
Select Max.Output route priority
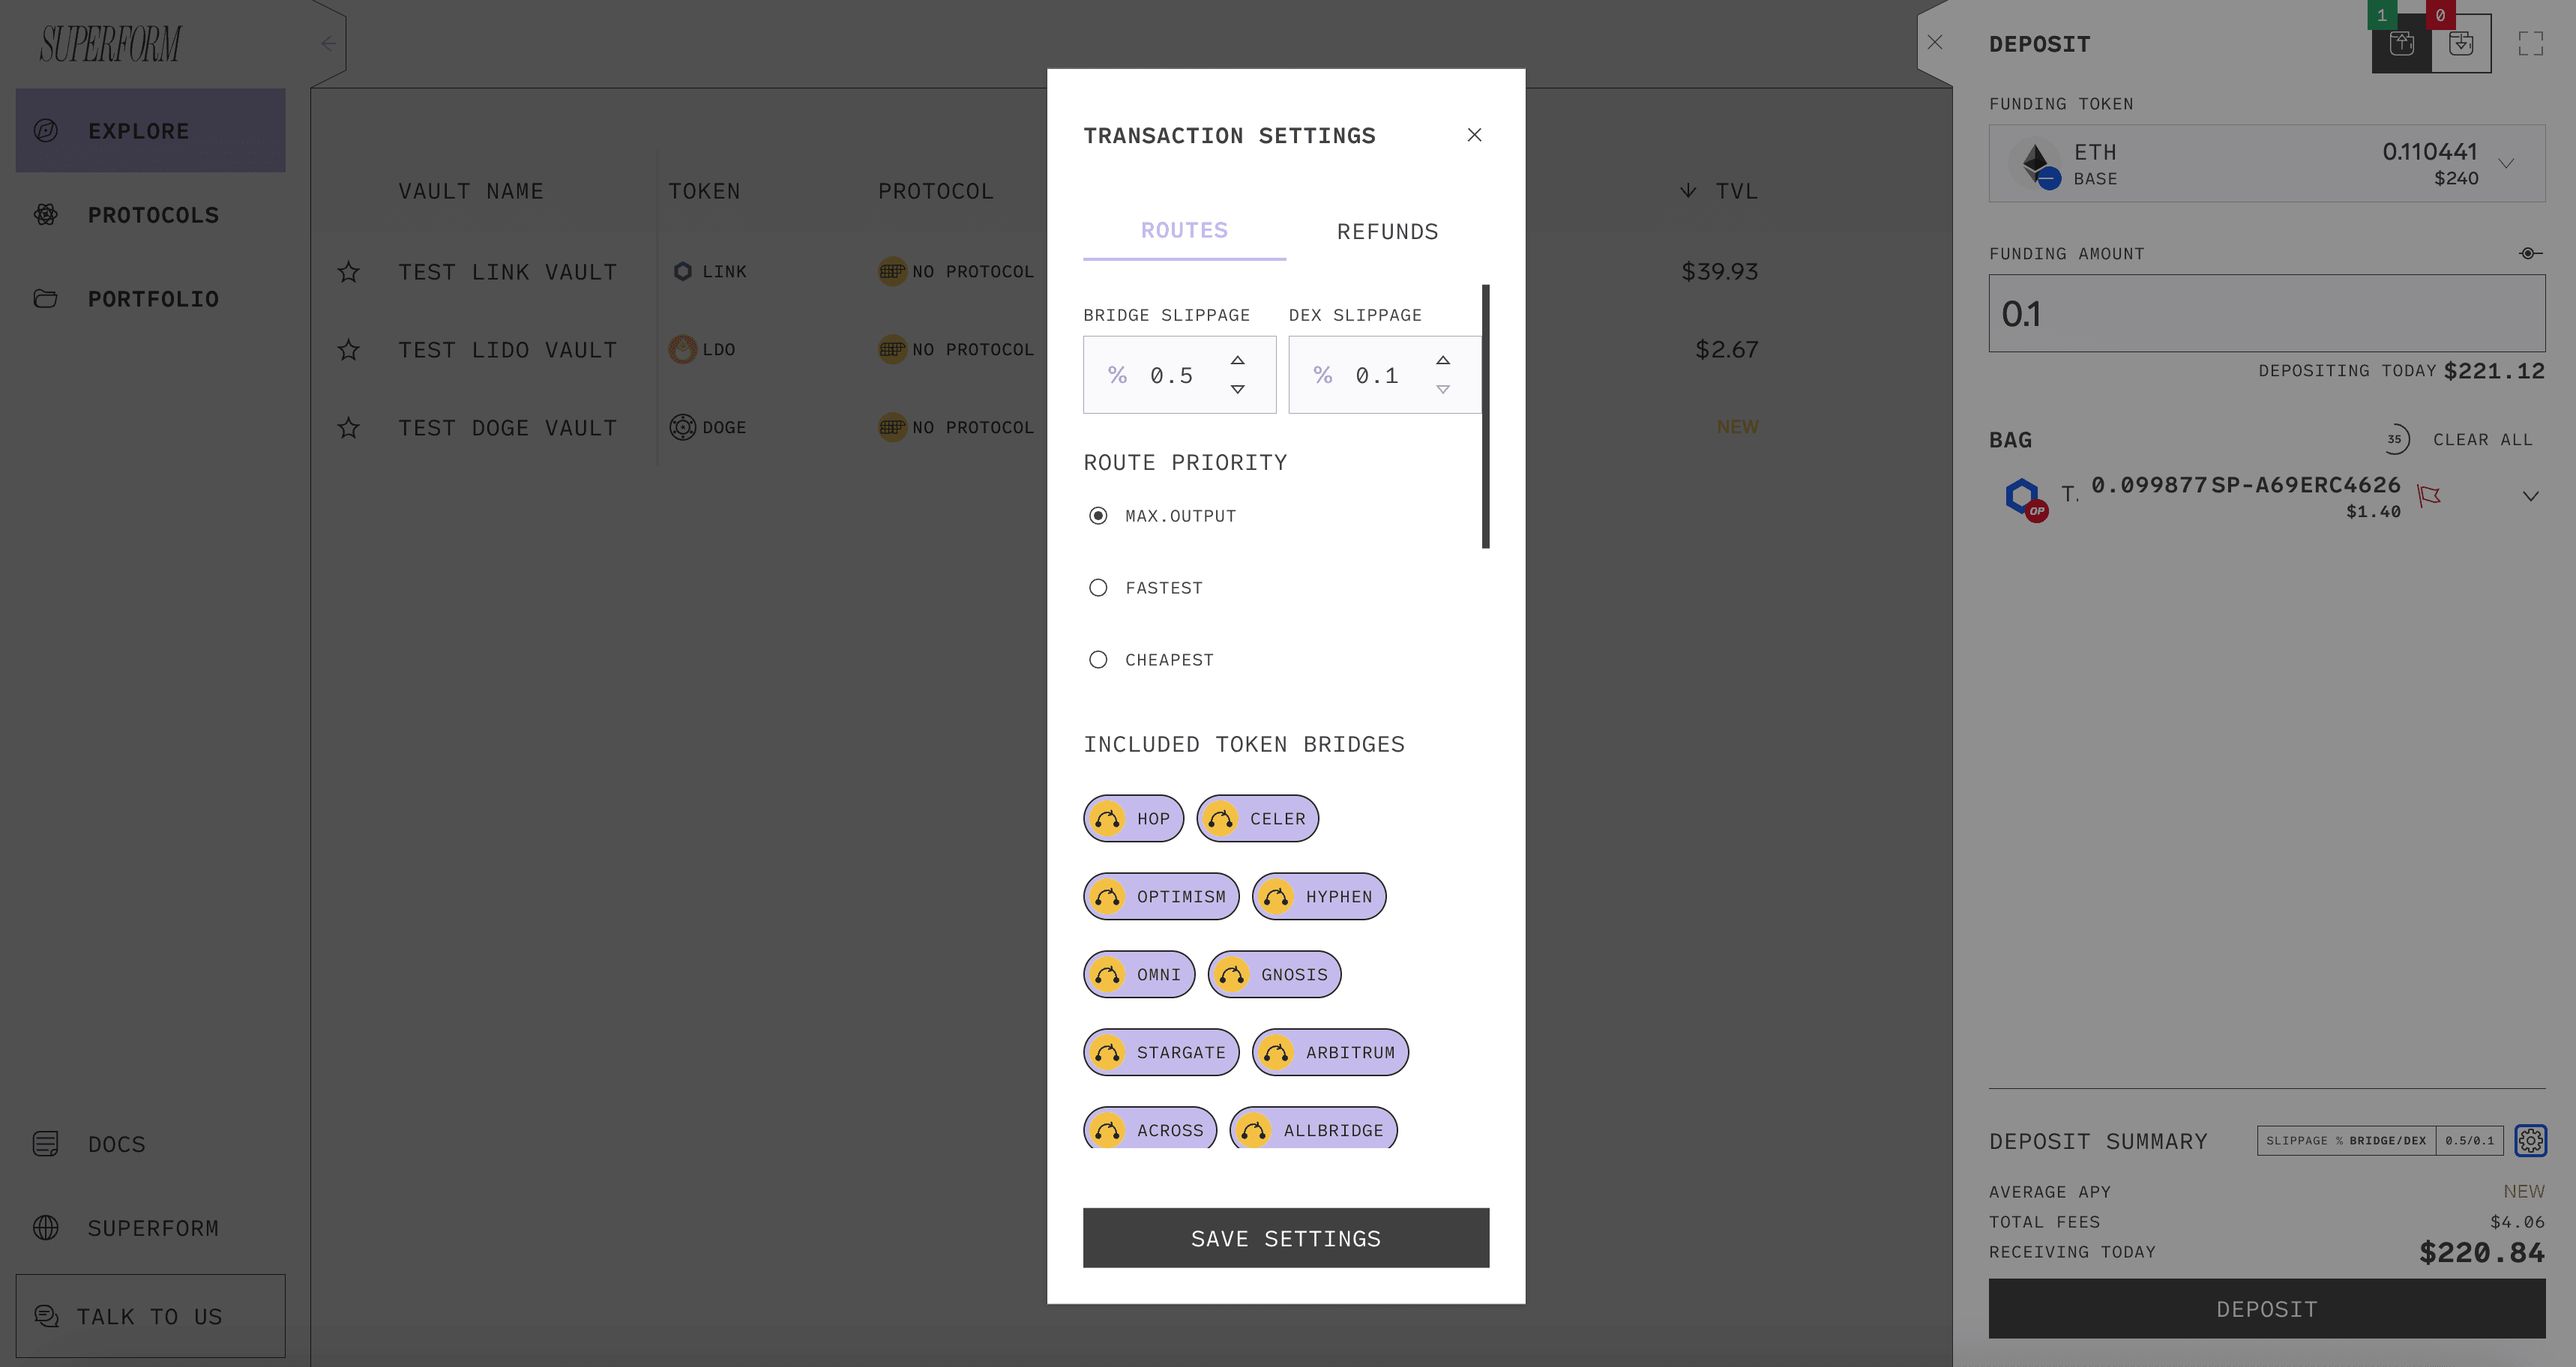(x=1098, y=516)
